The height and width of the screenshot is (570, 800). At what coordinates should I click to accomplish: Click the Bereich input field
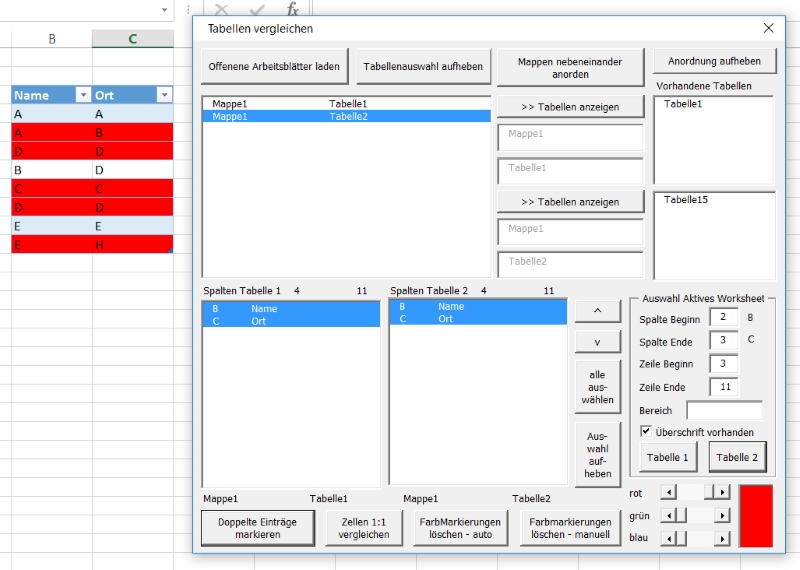pyautogui.click(x=724, y=410)
